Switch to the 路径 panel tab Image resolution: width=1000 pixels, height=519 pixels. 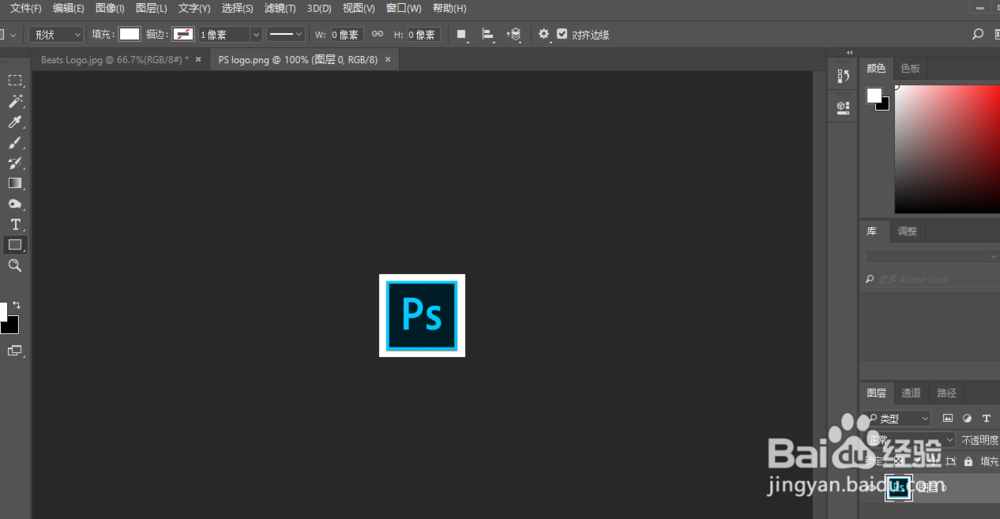(946, 393)
